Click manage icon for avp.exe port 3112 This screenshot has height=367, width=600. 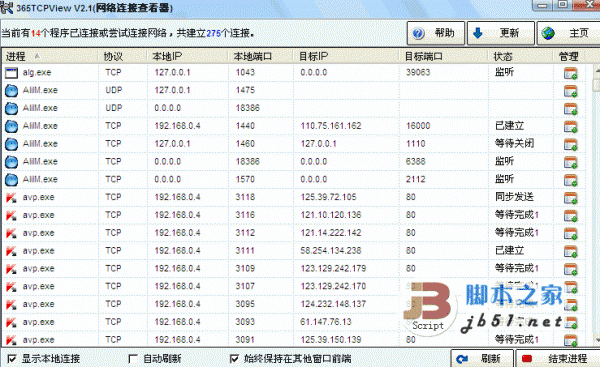click(571, 233)
